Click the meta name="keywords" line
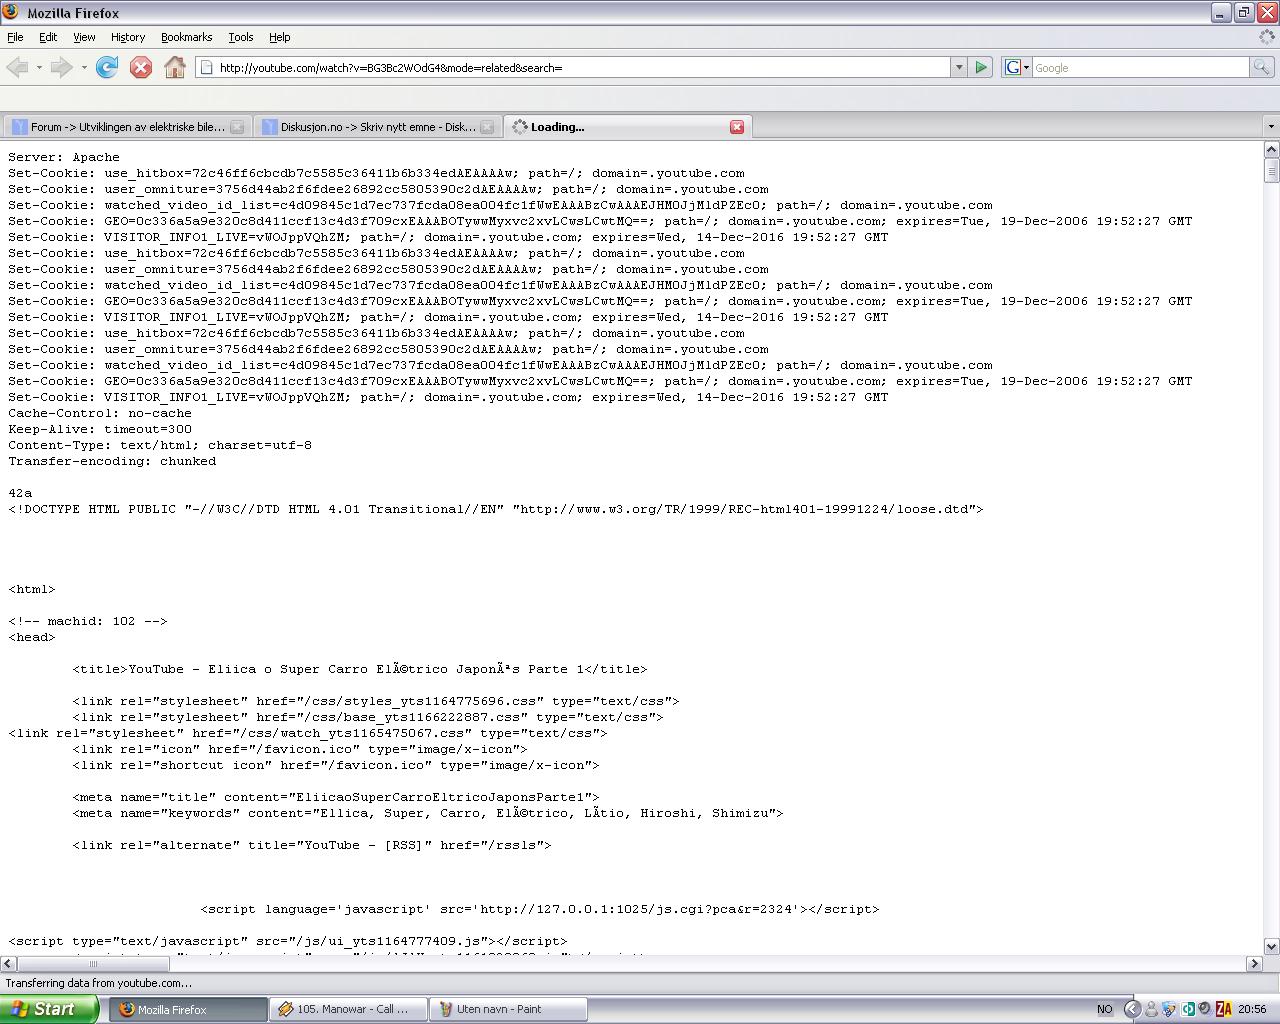The image size is (1280, 1024). [428, 813]
